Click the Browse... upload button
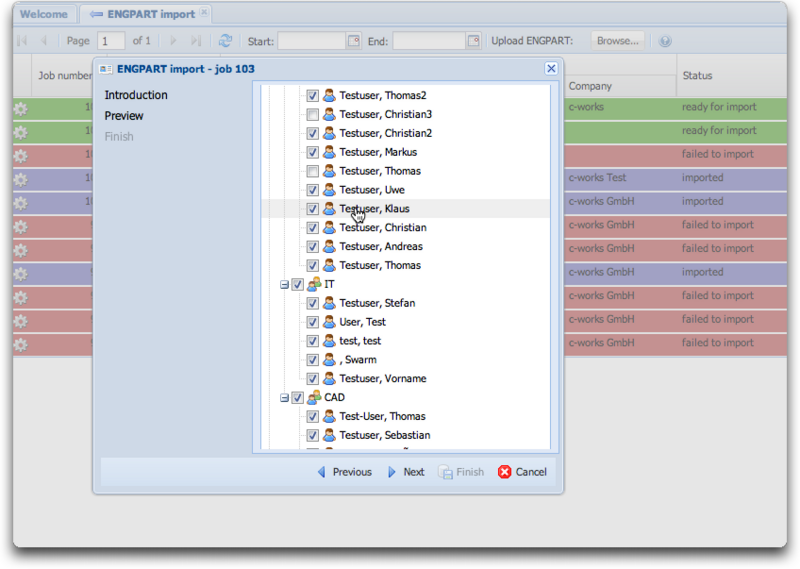 pyautogui.click(x=617, y=41)
